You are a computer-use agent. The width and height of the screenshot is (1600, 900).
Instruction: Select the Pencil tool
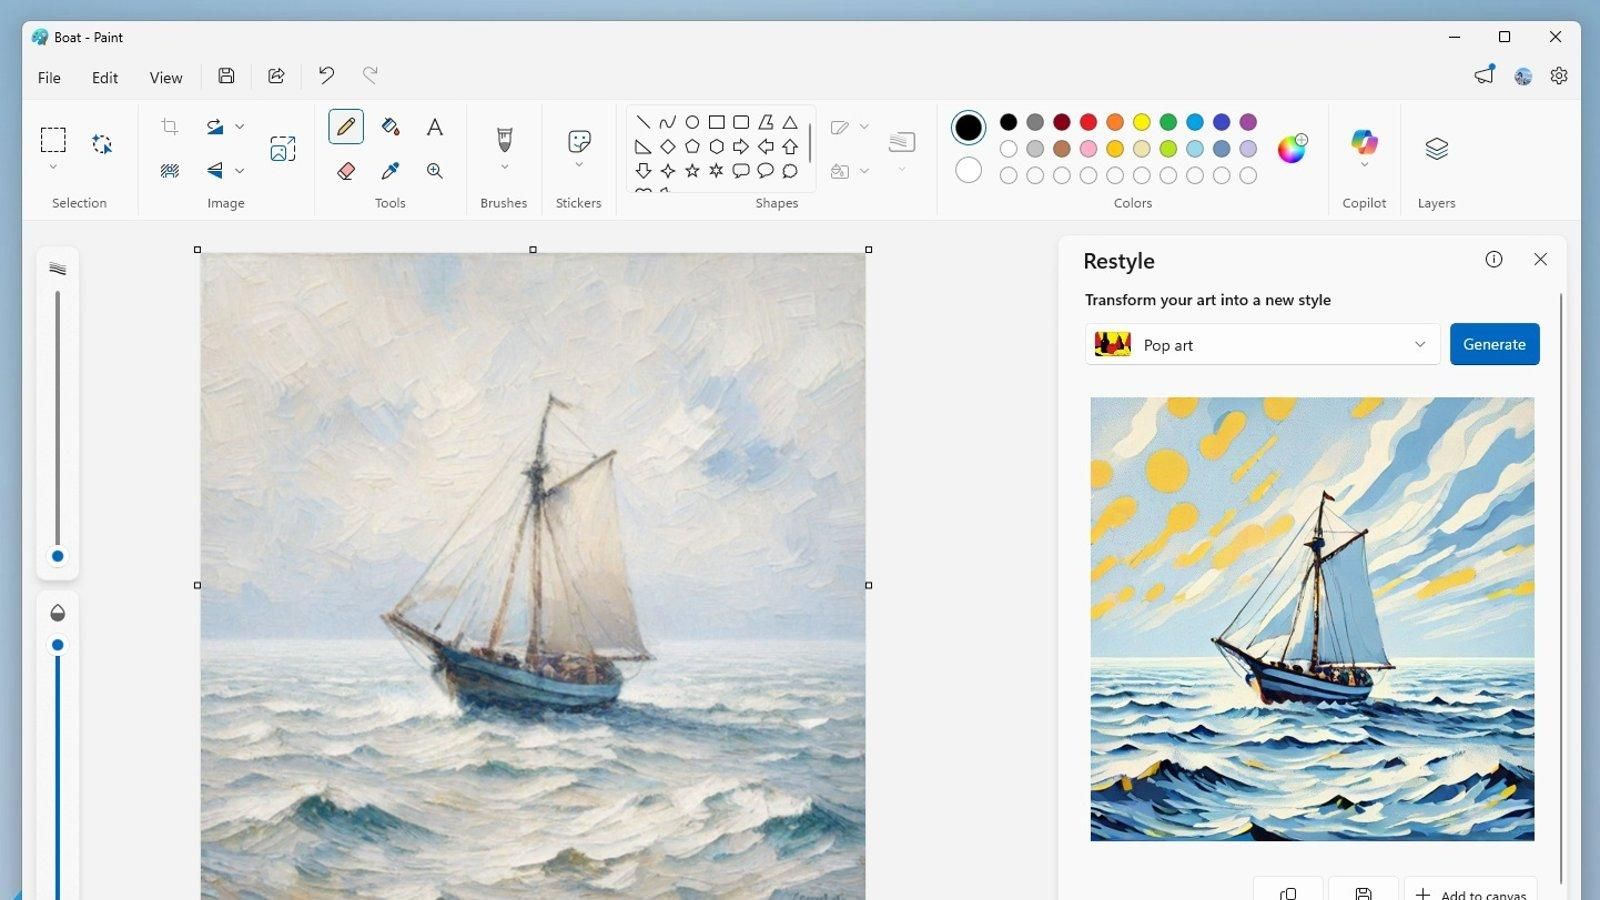tap(345, 126)
